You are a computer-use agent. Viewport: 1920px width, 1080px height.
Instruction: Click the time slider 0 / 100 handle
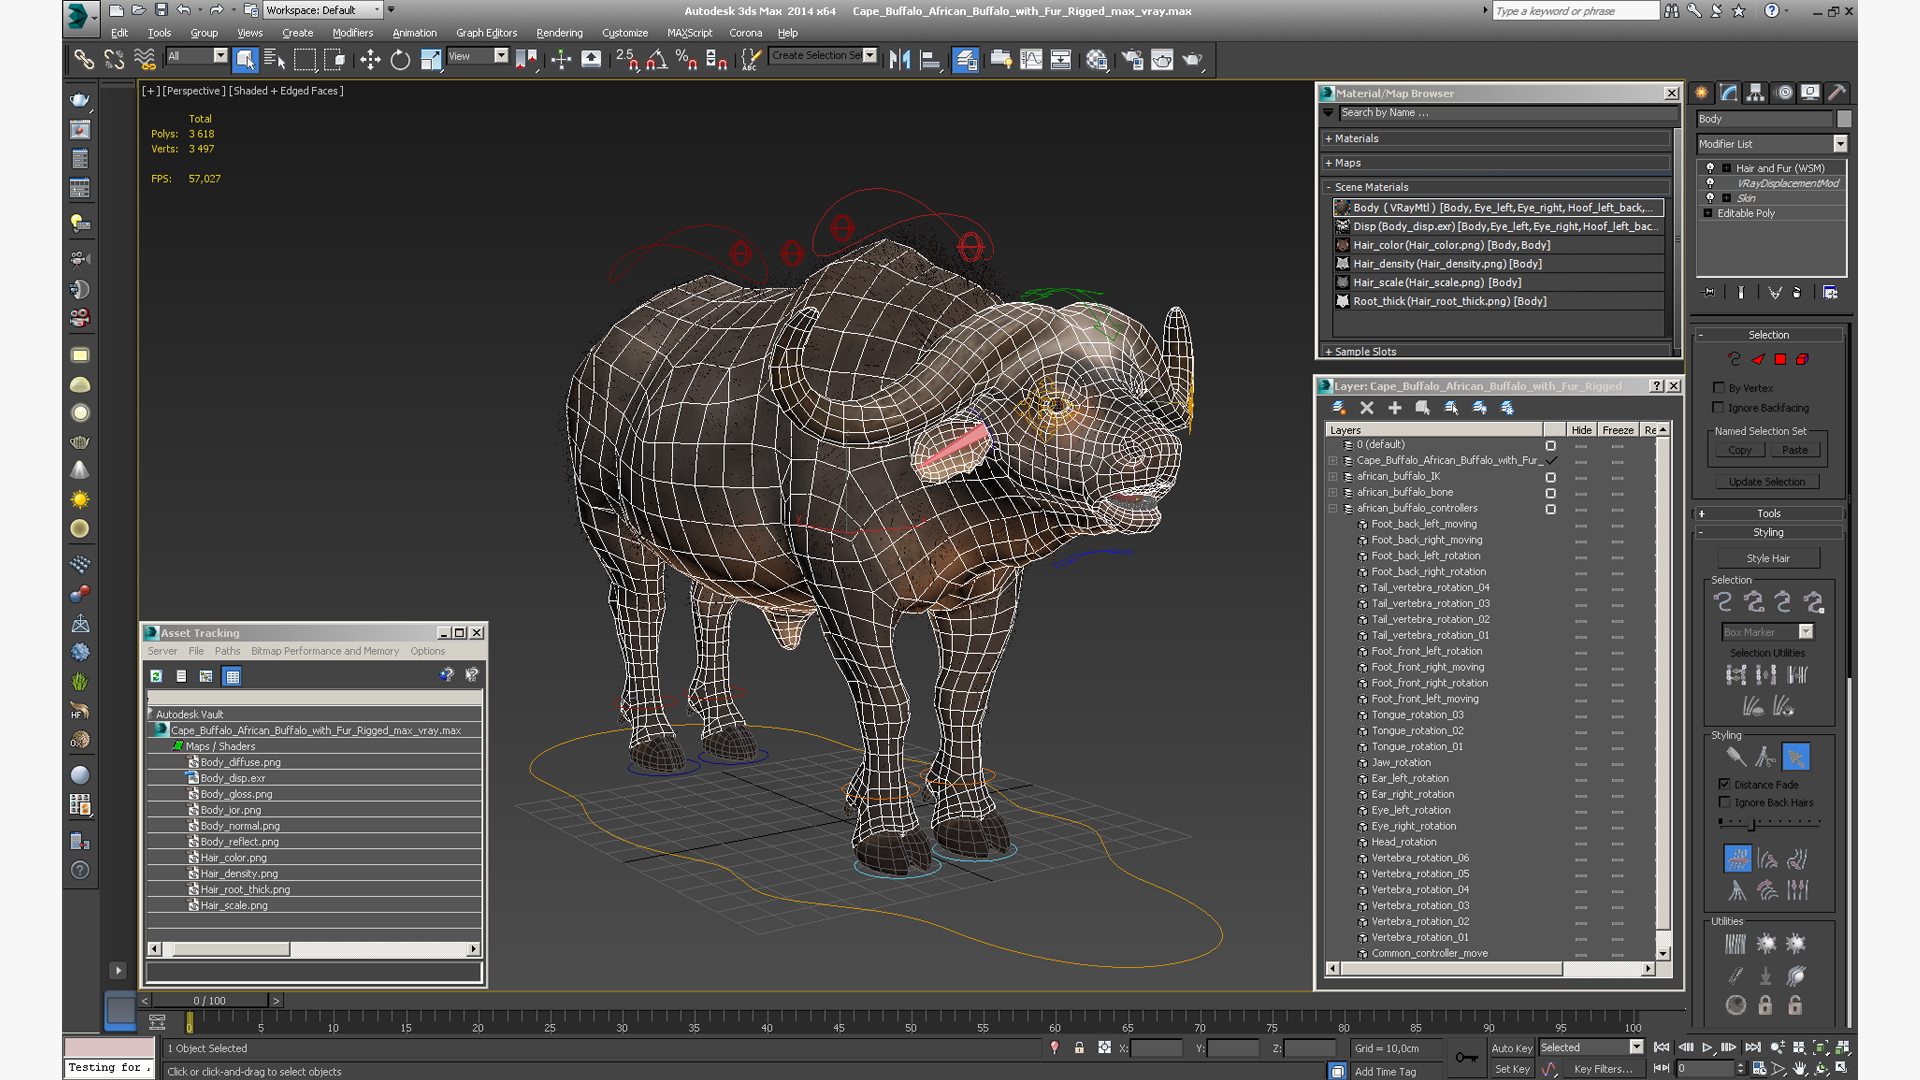(x=210, y=1000)
